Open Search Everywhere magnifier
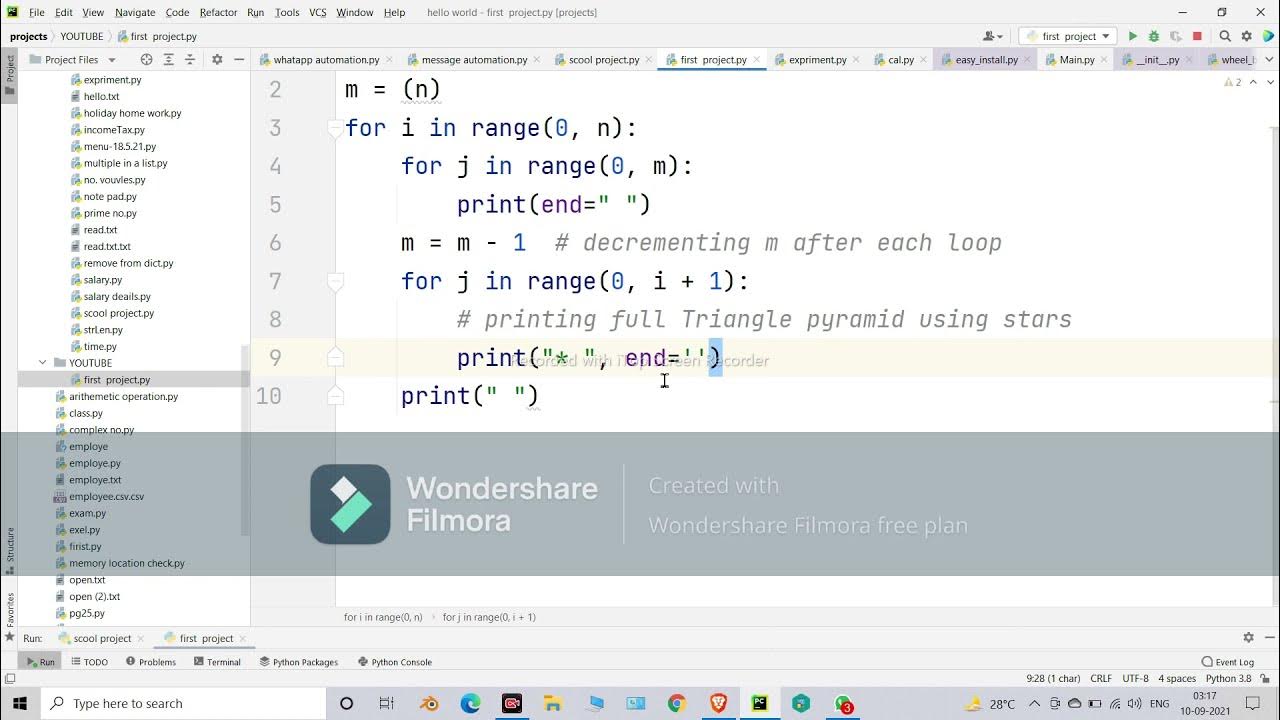 (1225, 36)
